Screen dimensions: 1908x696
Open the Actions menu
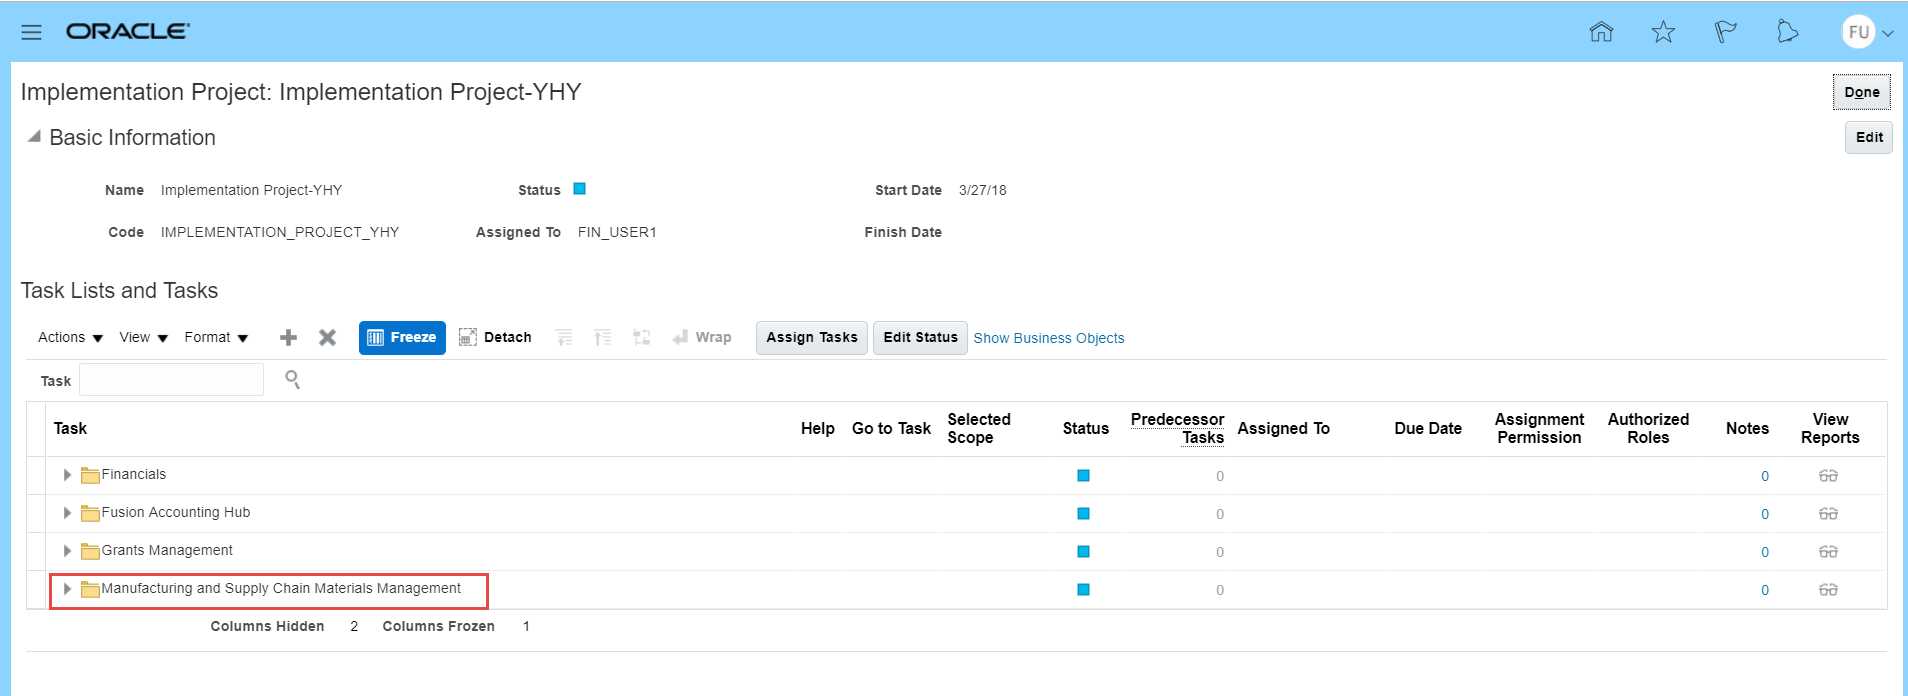70,337
